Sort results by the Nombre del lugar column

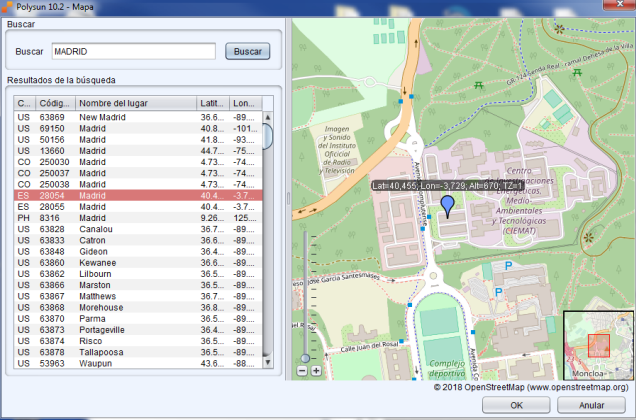pyautogui.click(x=135, y=103)
